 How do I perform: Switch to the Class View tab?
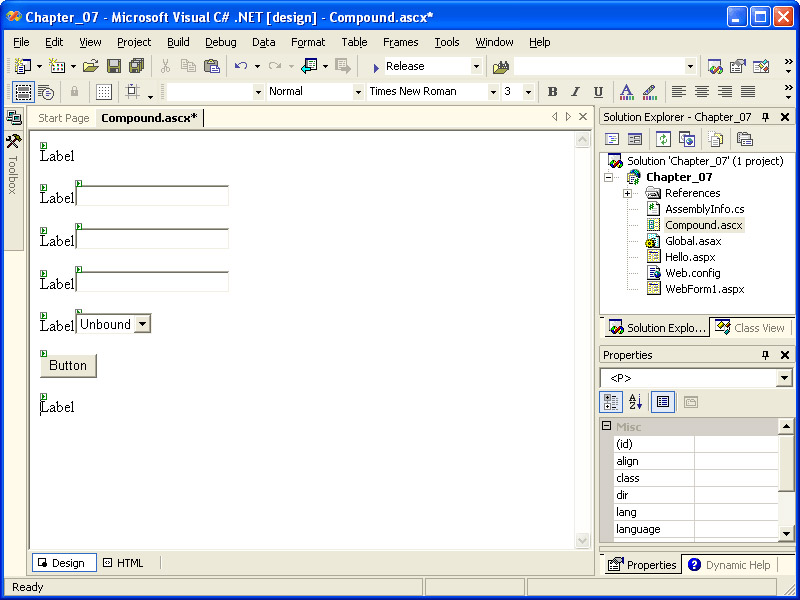[x=751, y=328]
